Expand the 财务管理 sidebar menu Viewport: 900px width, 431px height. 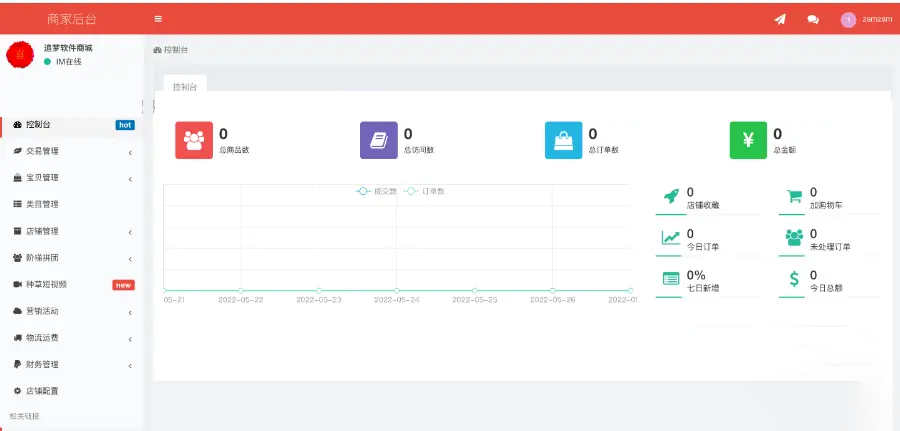(x=70, y=364)
